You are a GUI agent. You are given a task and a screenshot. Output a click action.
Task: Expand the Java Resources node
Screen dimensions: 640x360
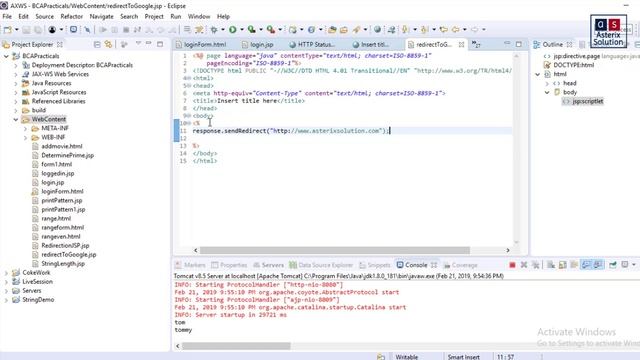click(16, 83)
